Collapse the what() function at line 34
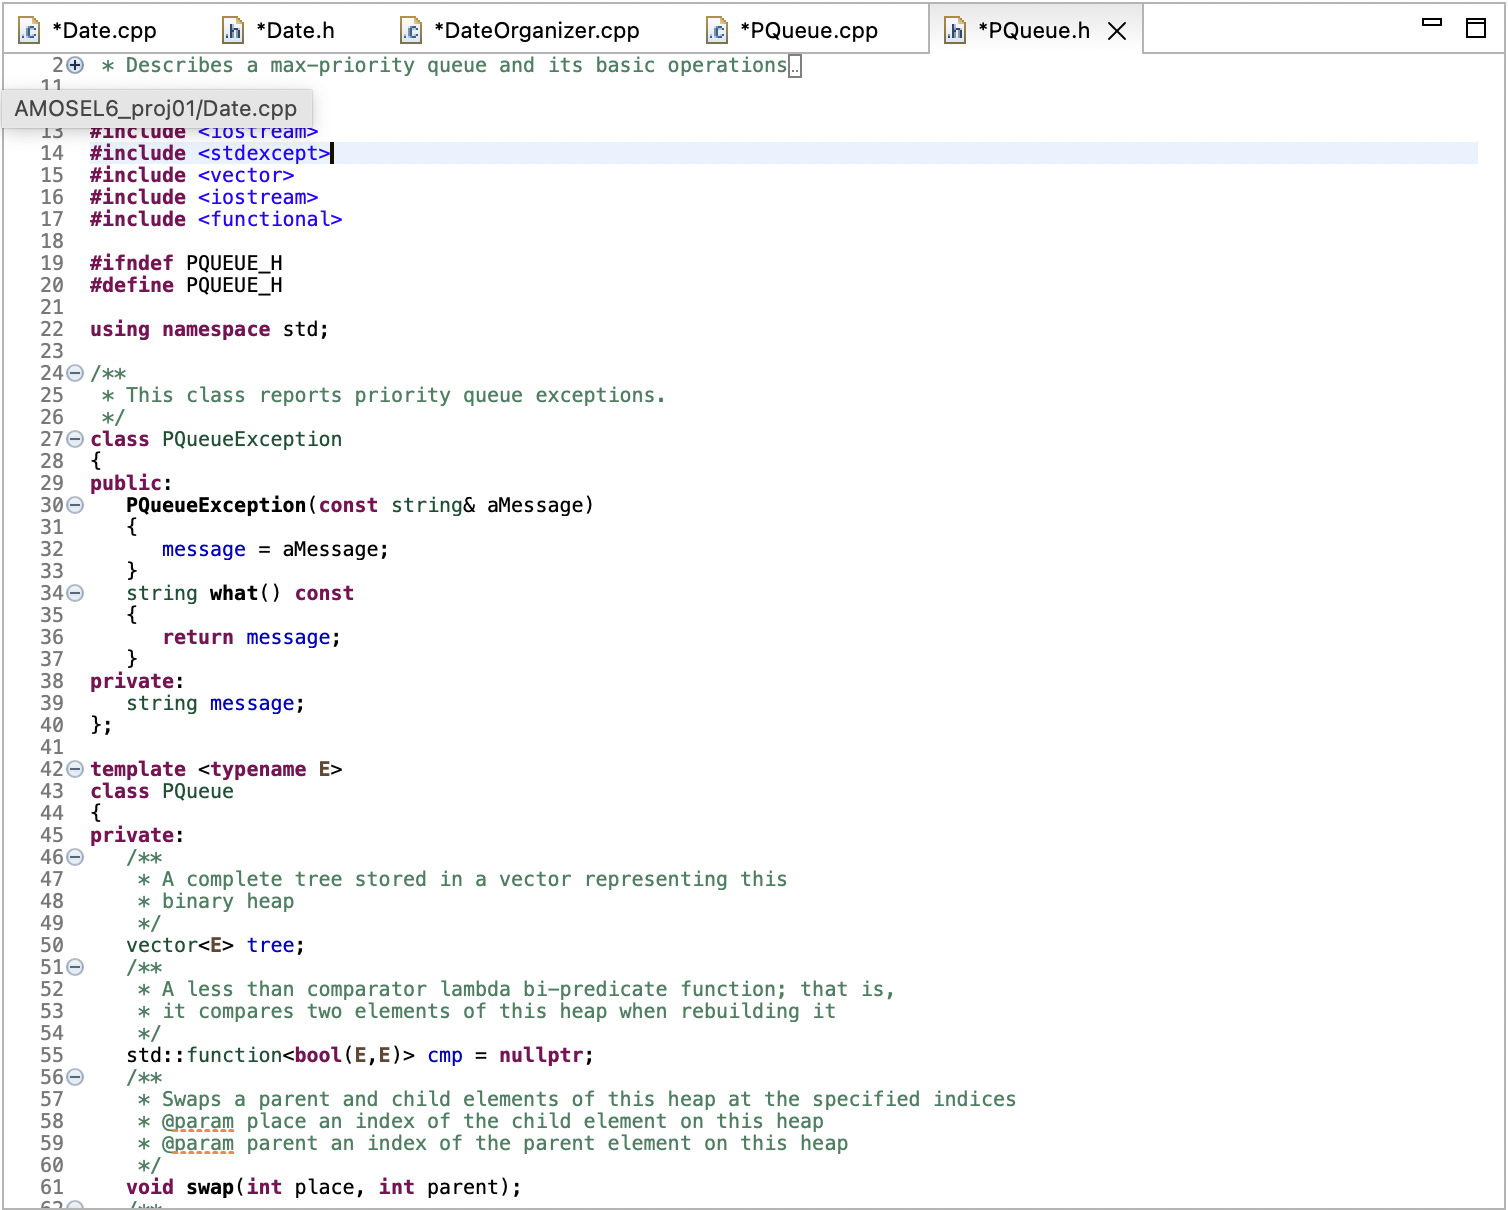Viewport: 1508px width, 1210px height. coord(75,593)
